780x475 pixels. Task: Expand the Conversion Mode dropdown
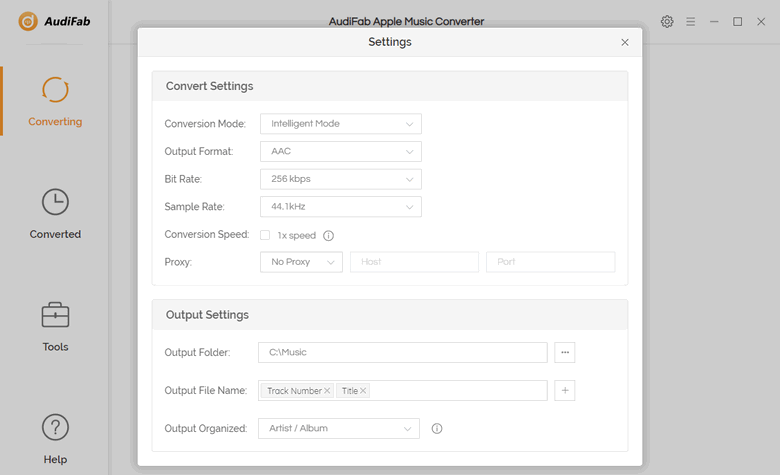341,124
